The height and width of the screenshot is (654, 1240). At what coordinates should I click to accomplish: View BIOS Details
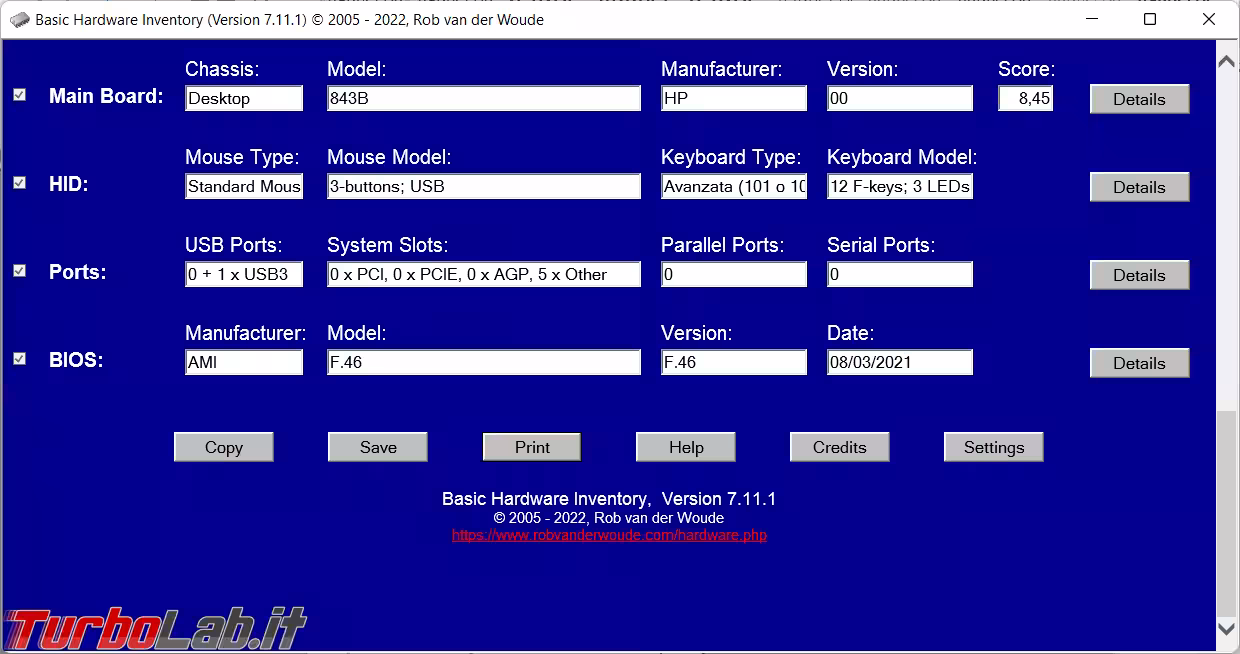tap(1139, 363)
